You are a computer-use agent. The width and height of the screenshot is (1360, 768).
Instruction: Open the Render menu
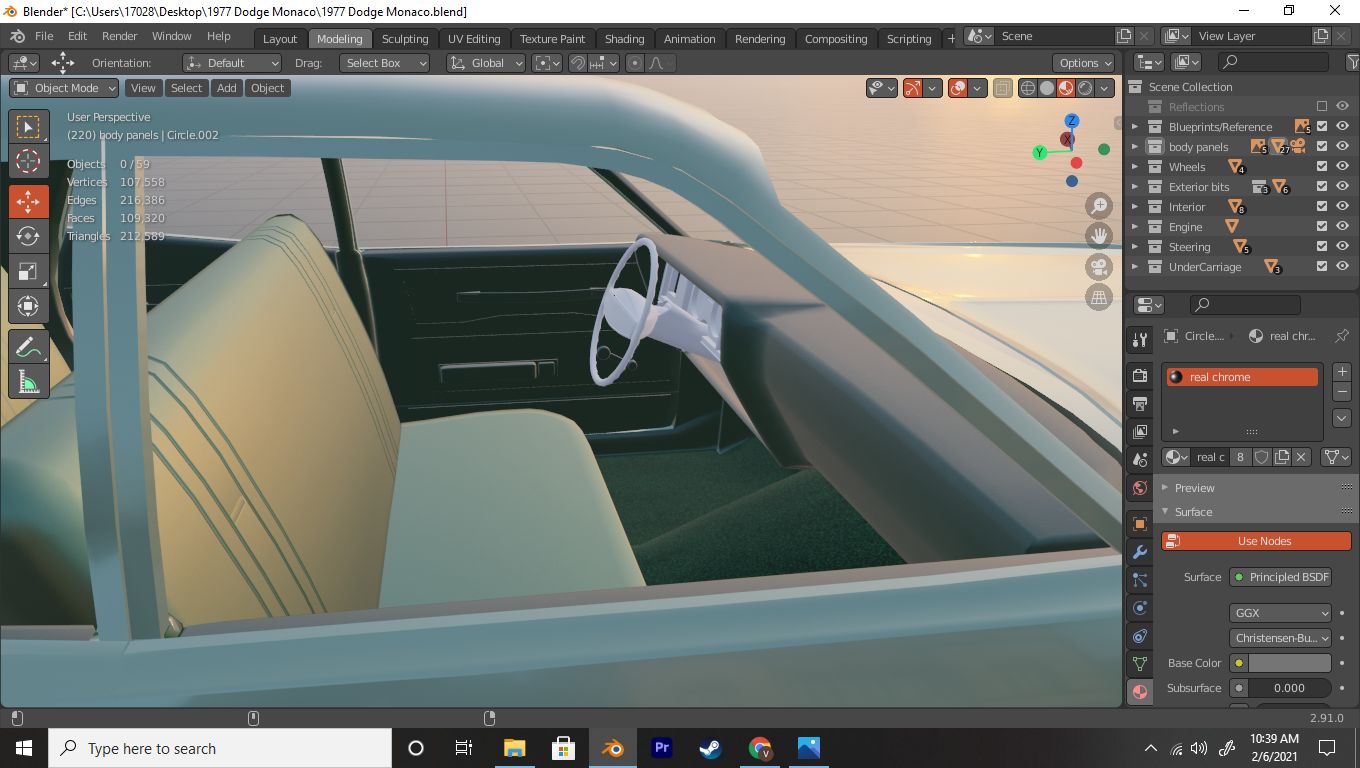point(120,36)
